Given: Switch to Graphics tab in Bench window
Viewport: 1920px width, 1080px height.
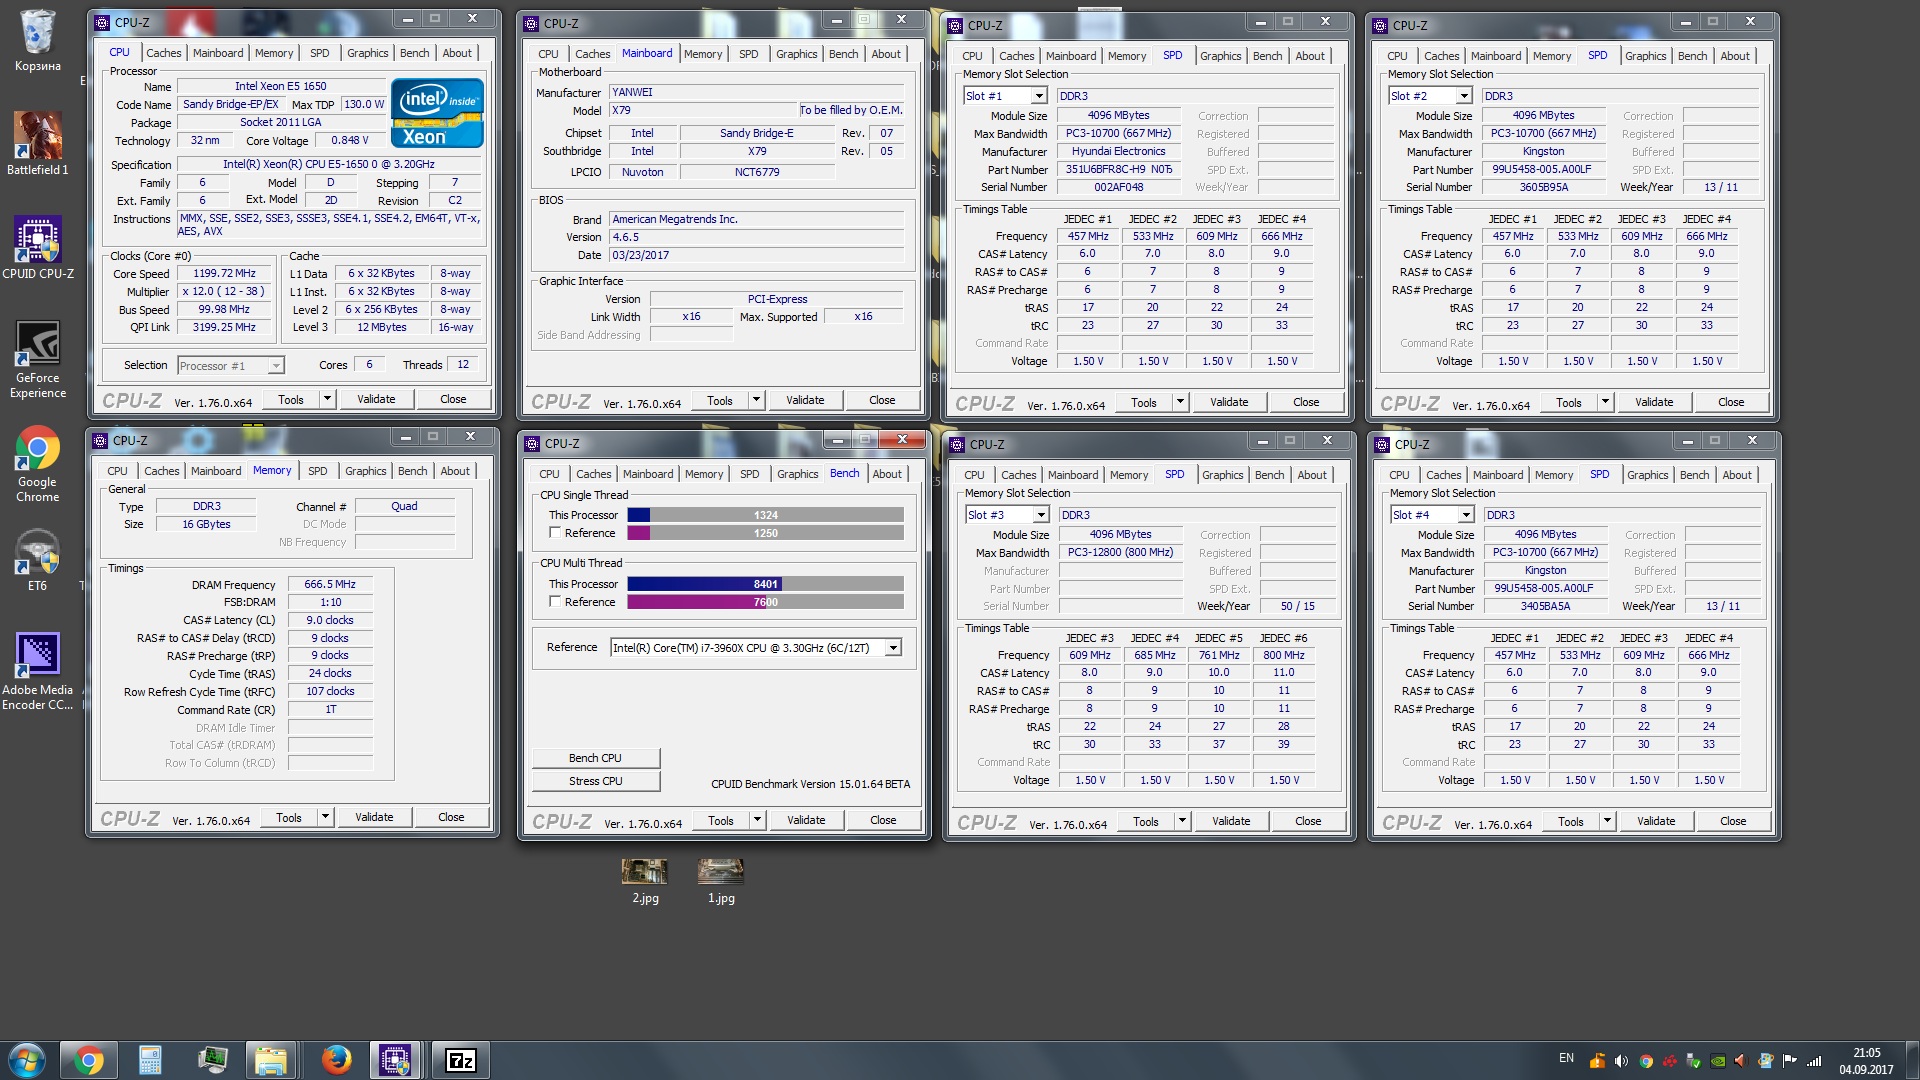Looking at the screenshot, I should [797, 474].
